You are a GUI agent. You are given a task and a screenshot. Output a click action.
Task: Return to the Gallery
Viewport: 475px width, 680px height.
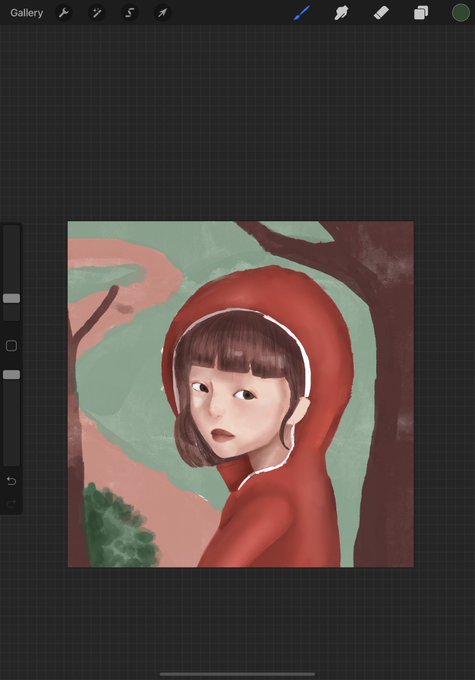click(26, 13)
